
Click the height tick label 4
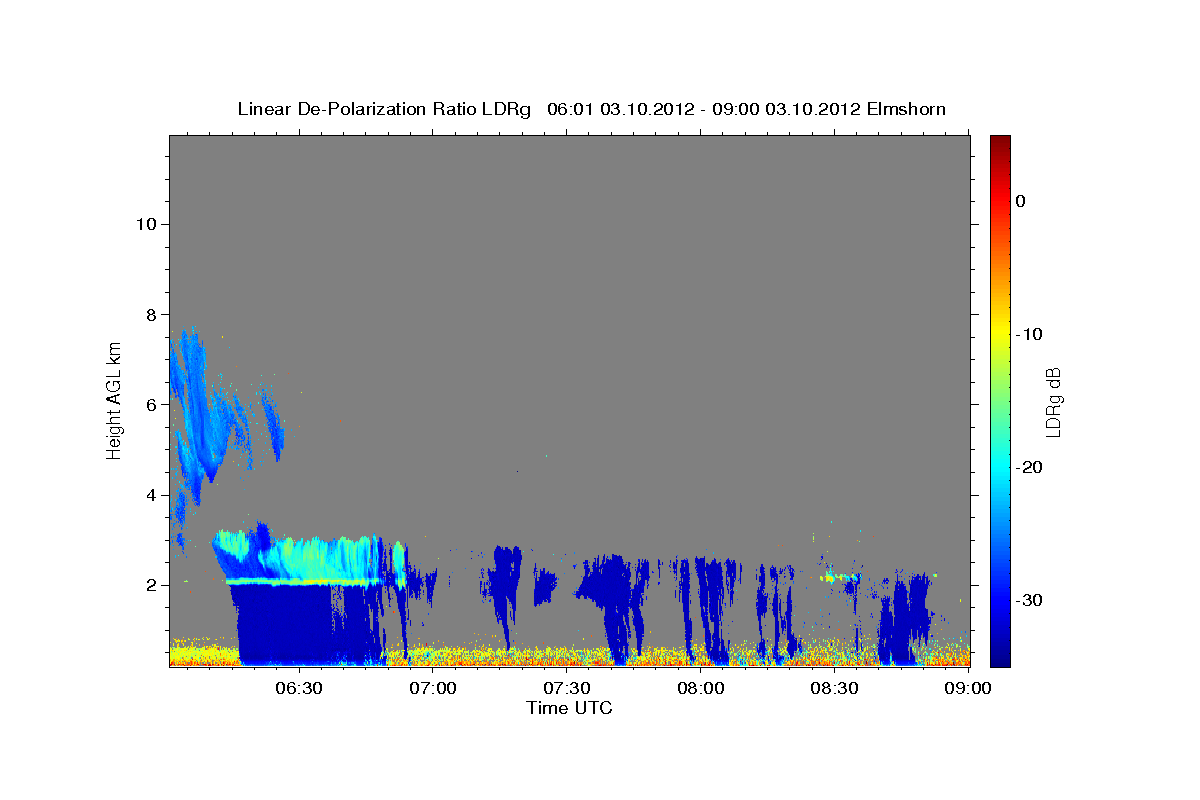point(152,495)
